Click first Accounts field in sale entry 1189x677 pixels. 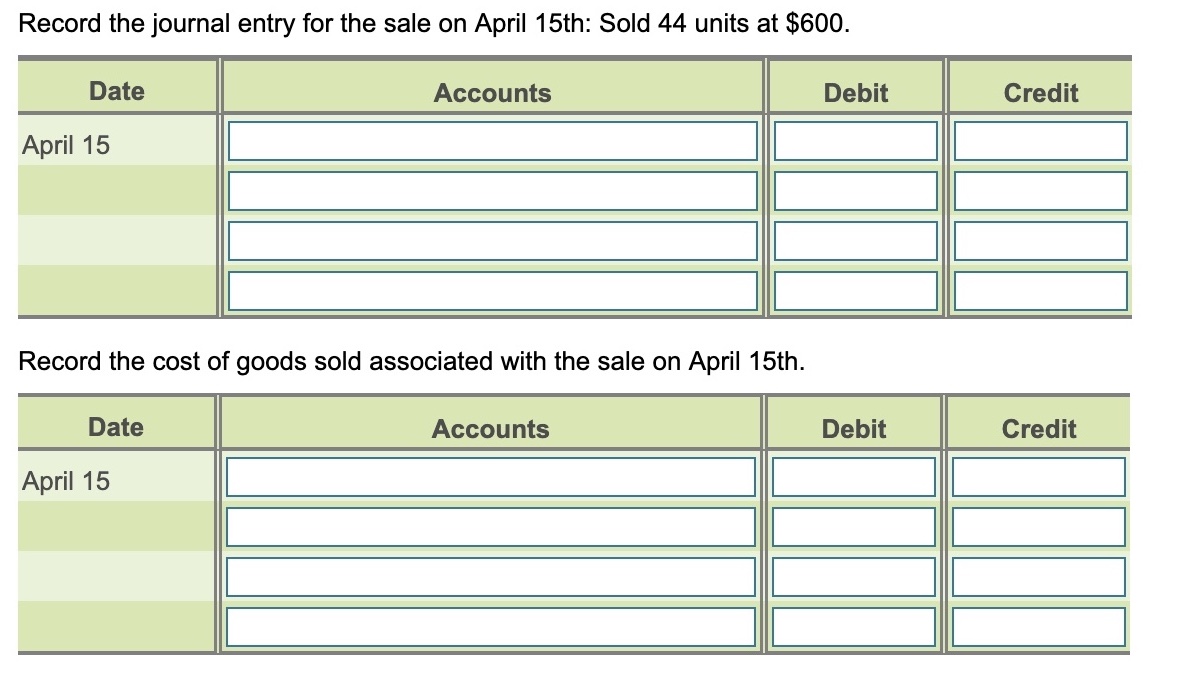[x=492, y=141]
